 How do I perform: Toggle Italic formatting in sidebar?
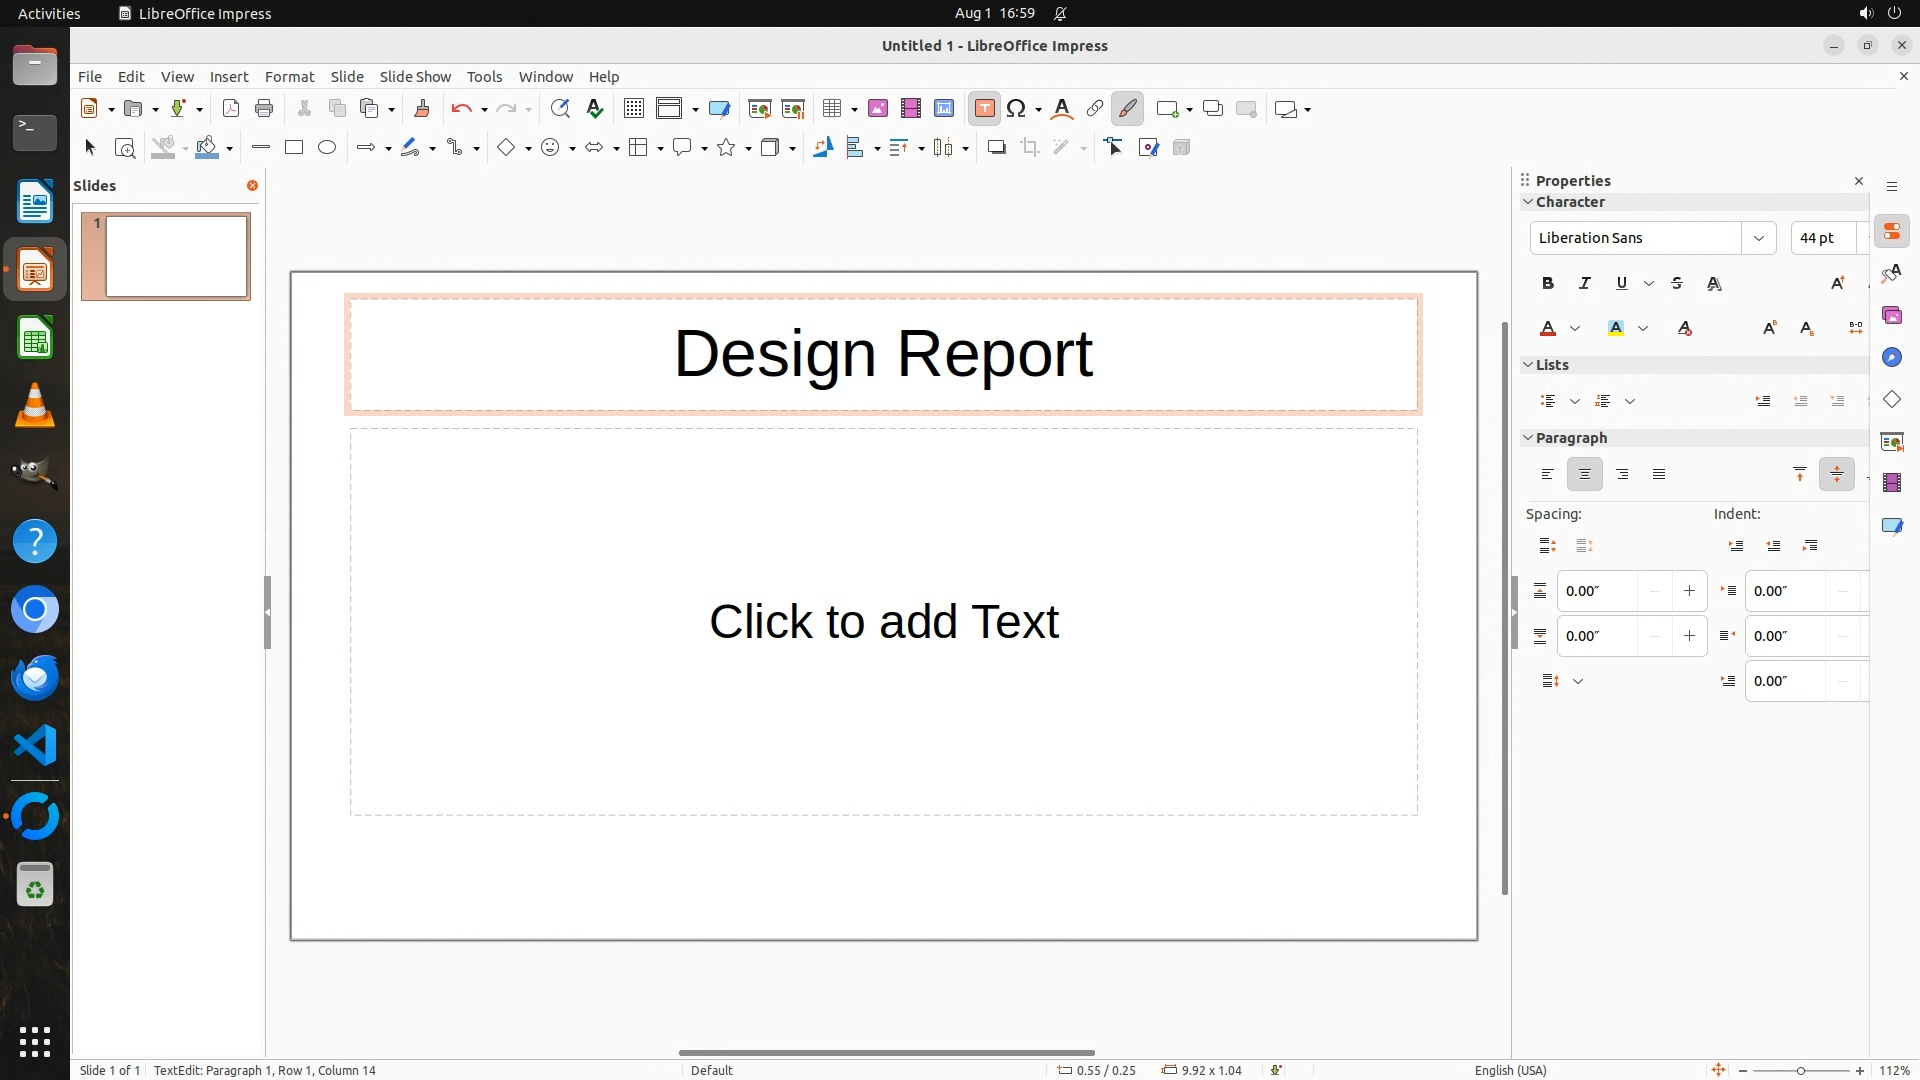point(1584,284)
